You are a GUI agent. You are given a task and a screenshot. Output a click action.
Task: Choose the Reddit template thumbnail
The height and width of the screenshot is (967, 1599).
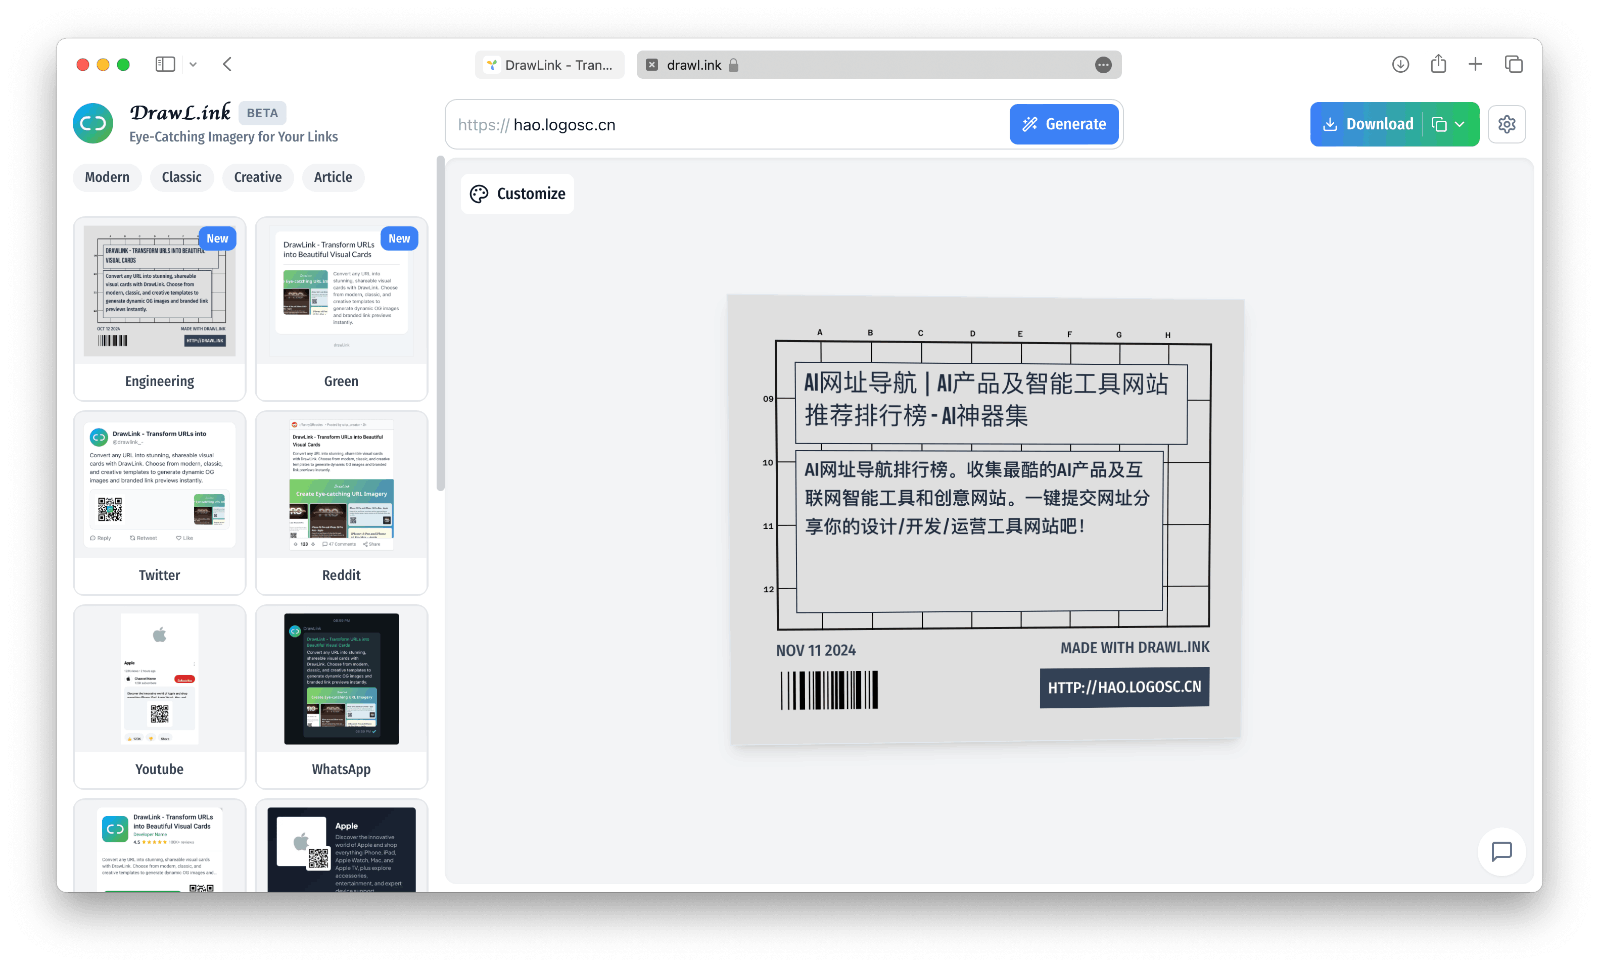click(x=341, y=503)
